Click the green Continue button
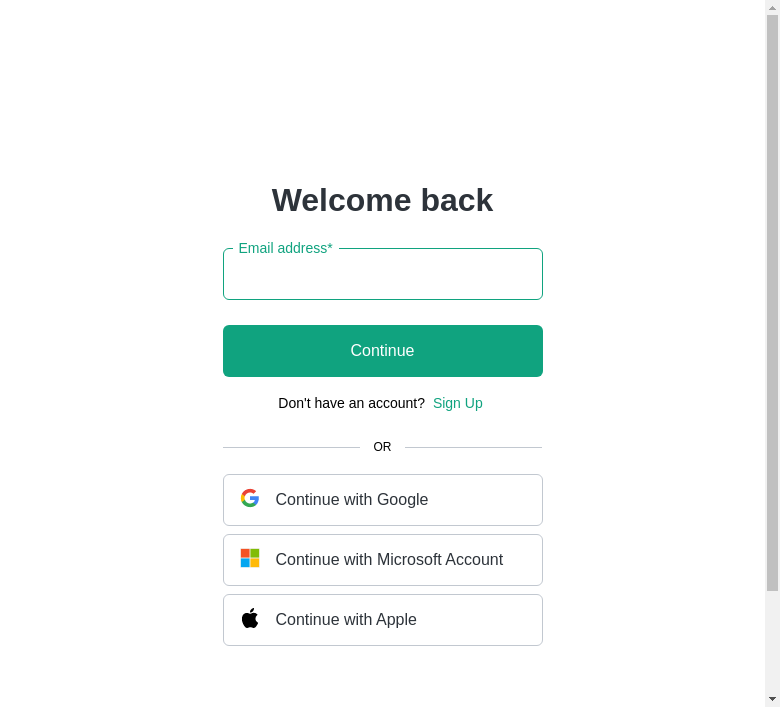This screenshot has height=707, width=780. 383,351
